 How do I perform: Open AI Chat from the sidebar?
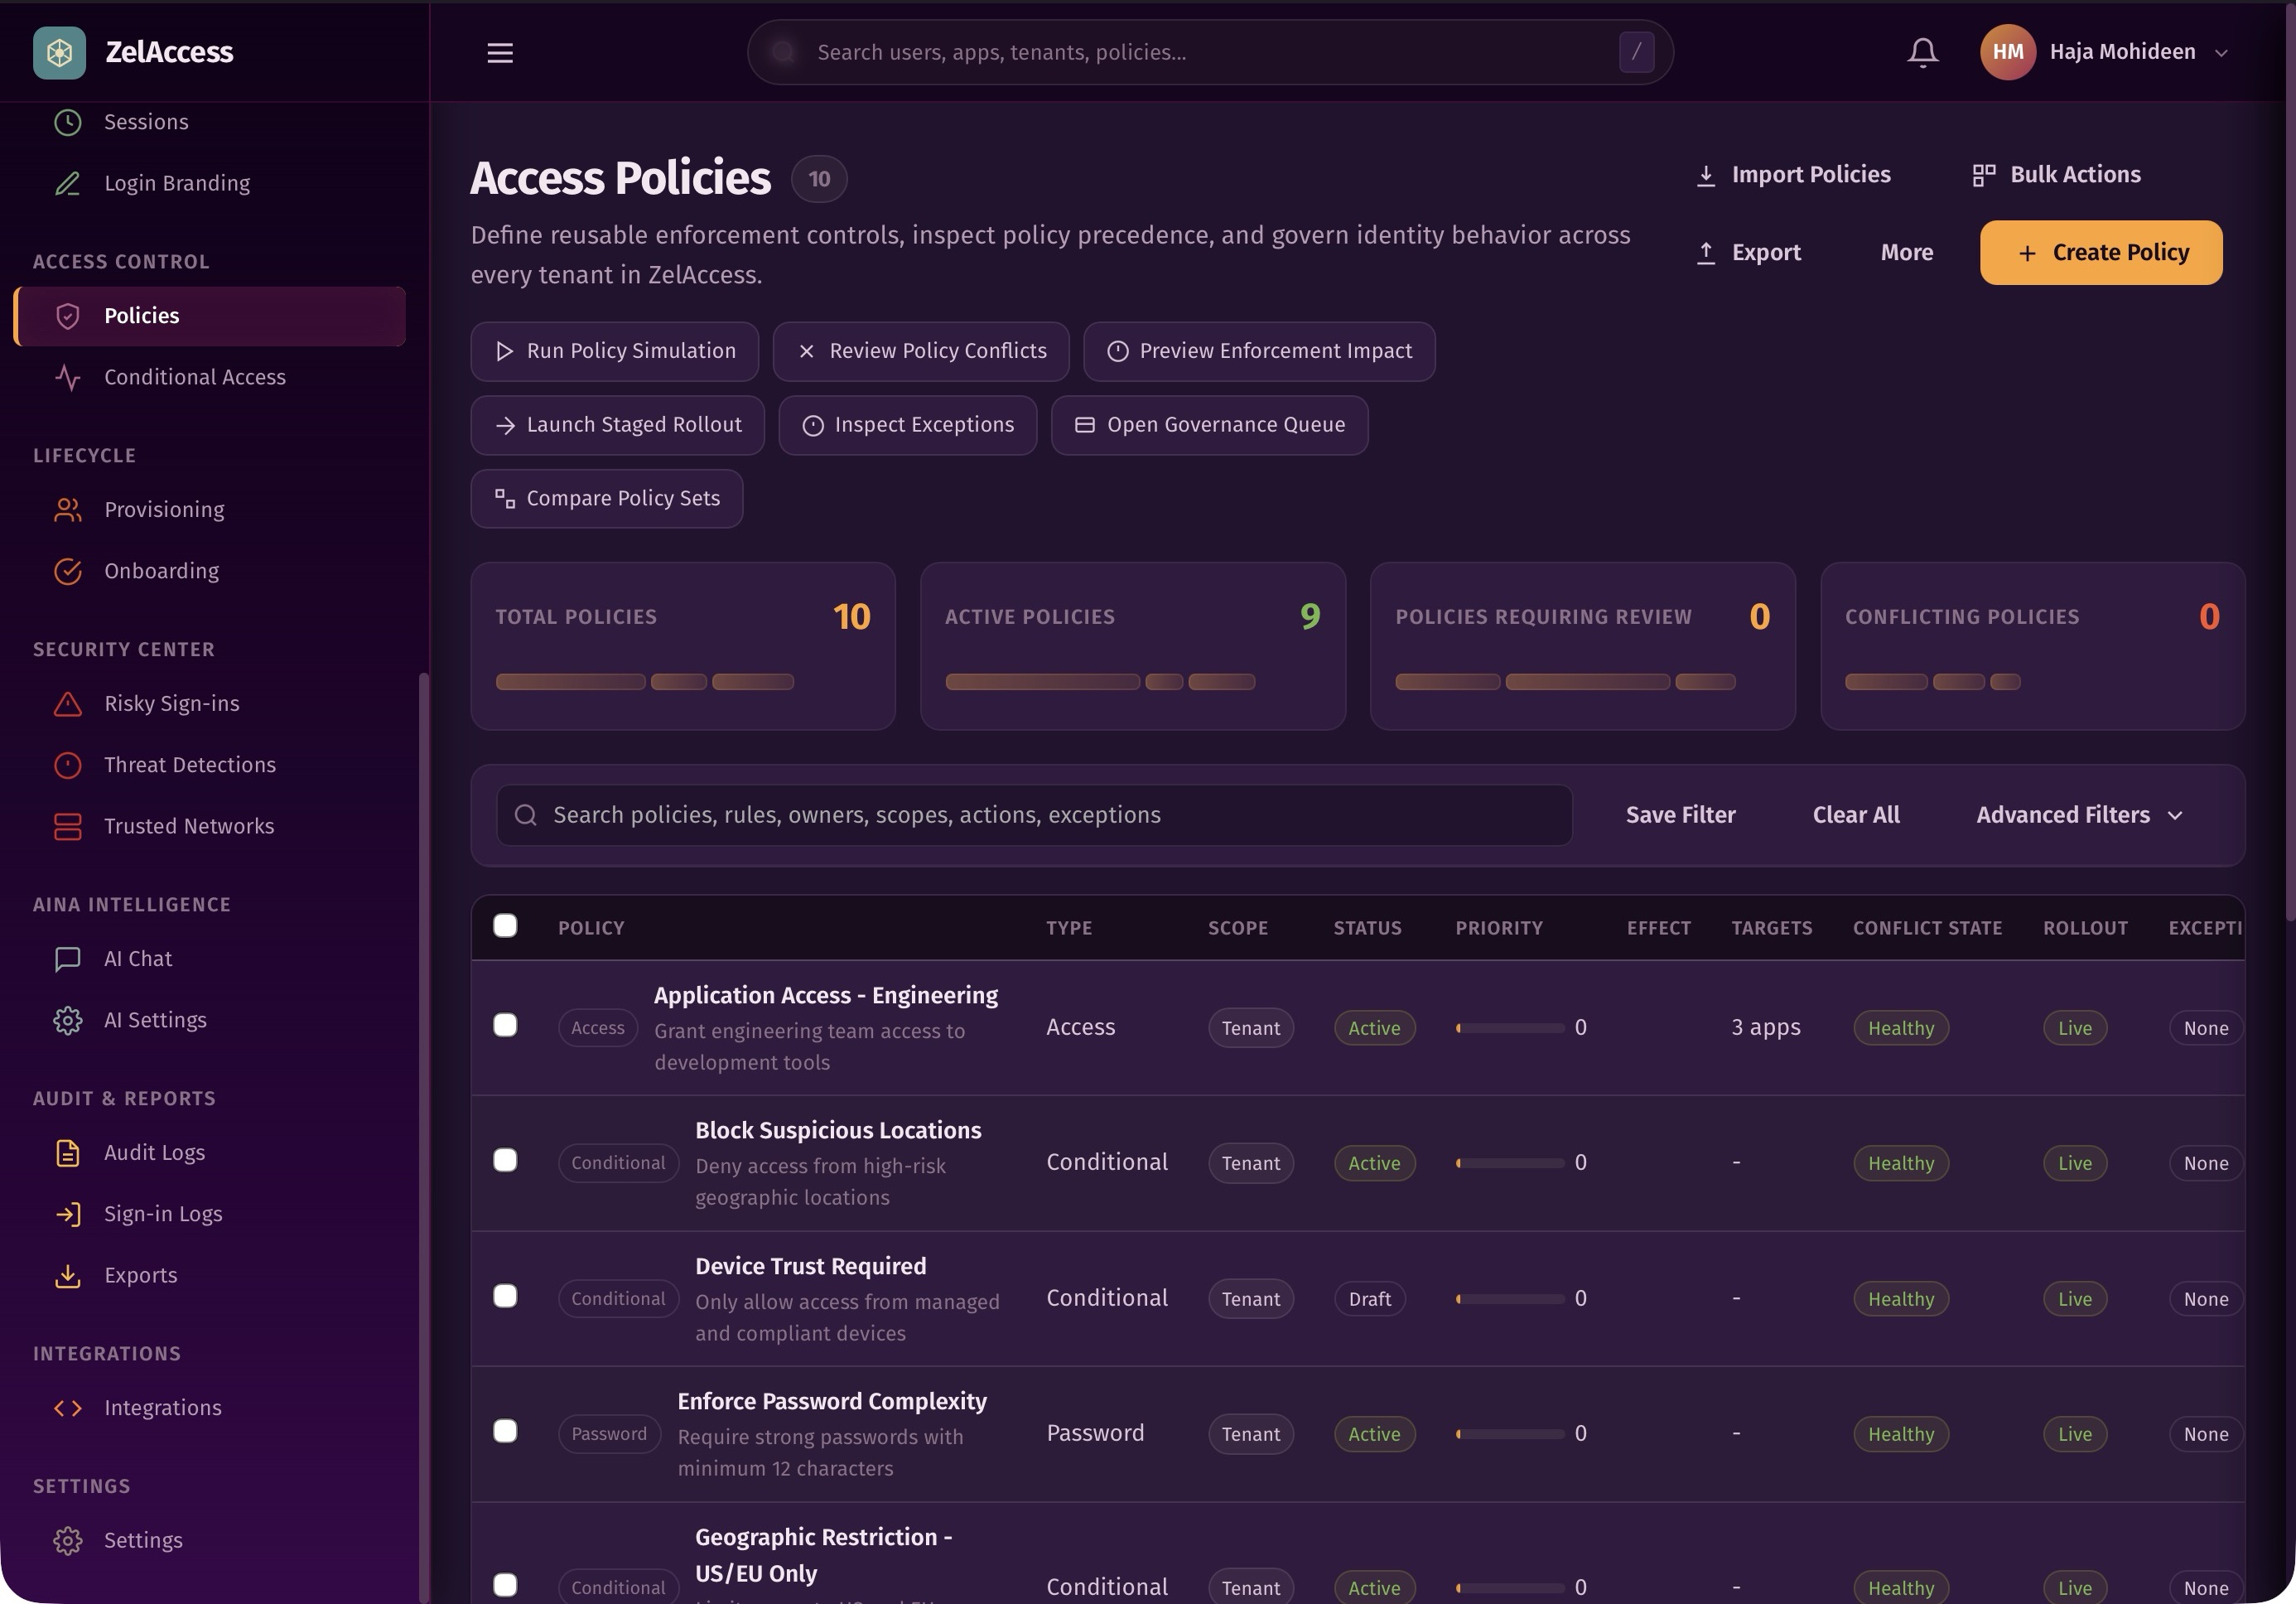pyautogui.click(x=137, y=958)
